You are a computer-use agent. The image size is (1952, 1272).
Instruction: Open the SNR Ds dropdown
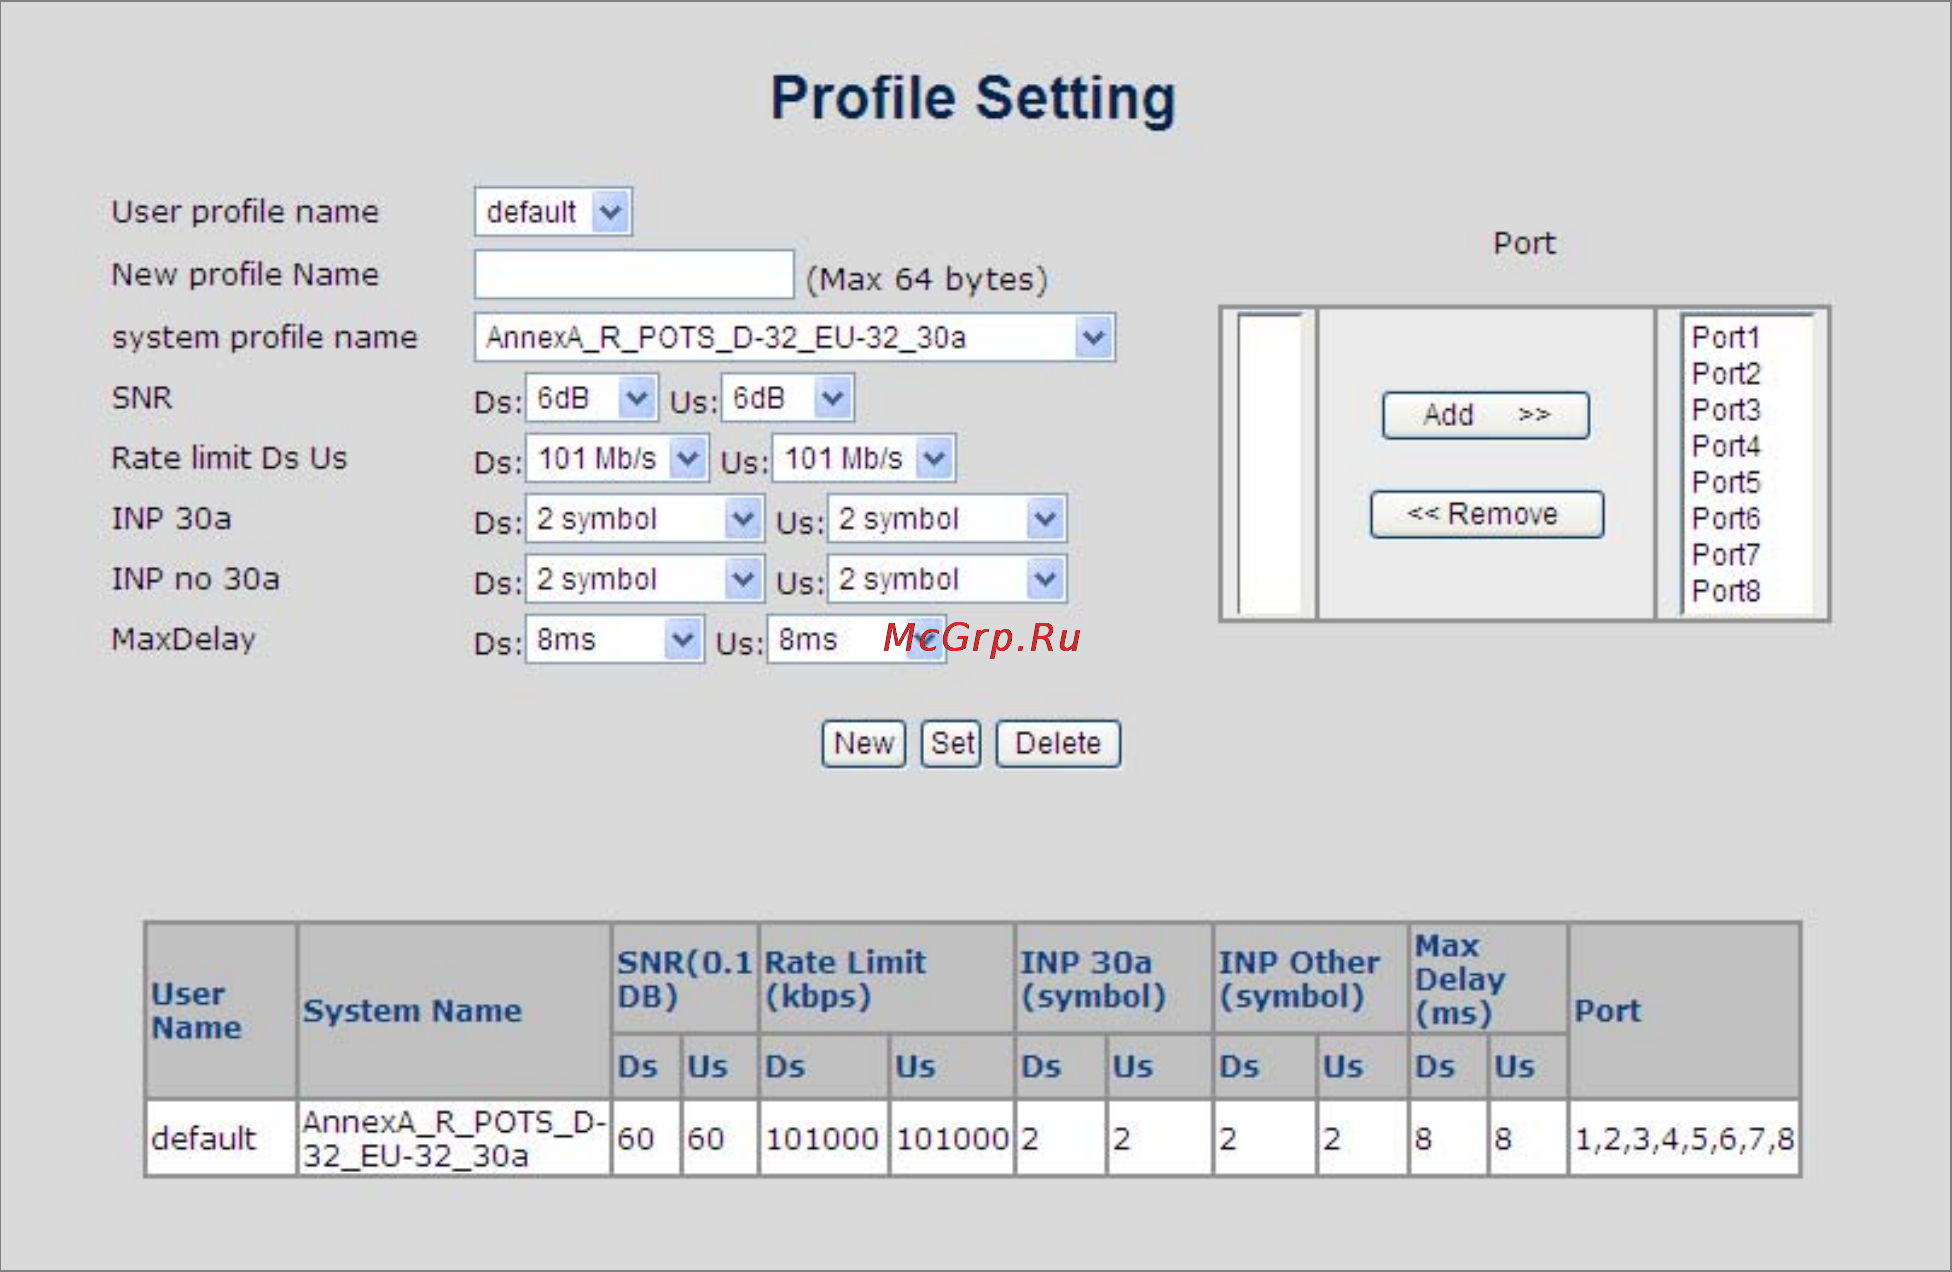tap(591, 398)
